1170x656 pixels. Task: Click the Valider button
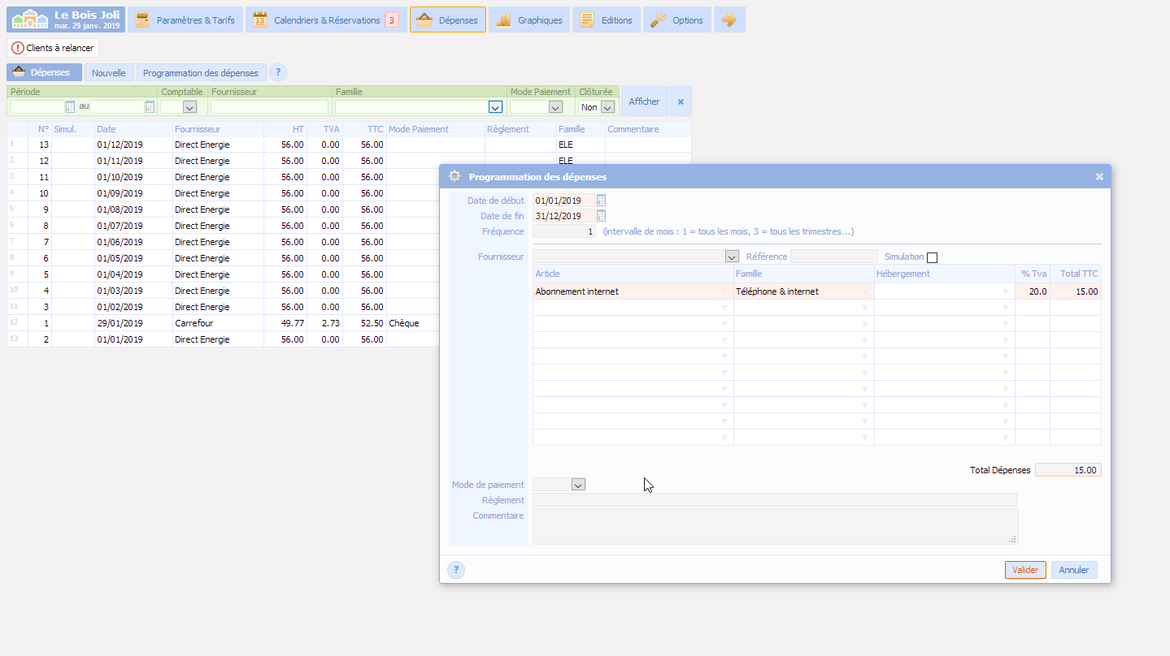1025,570
